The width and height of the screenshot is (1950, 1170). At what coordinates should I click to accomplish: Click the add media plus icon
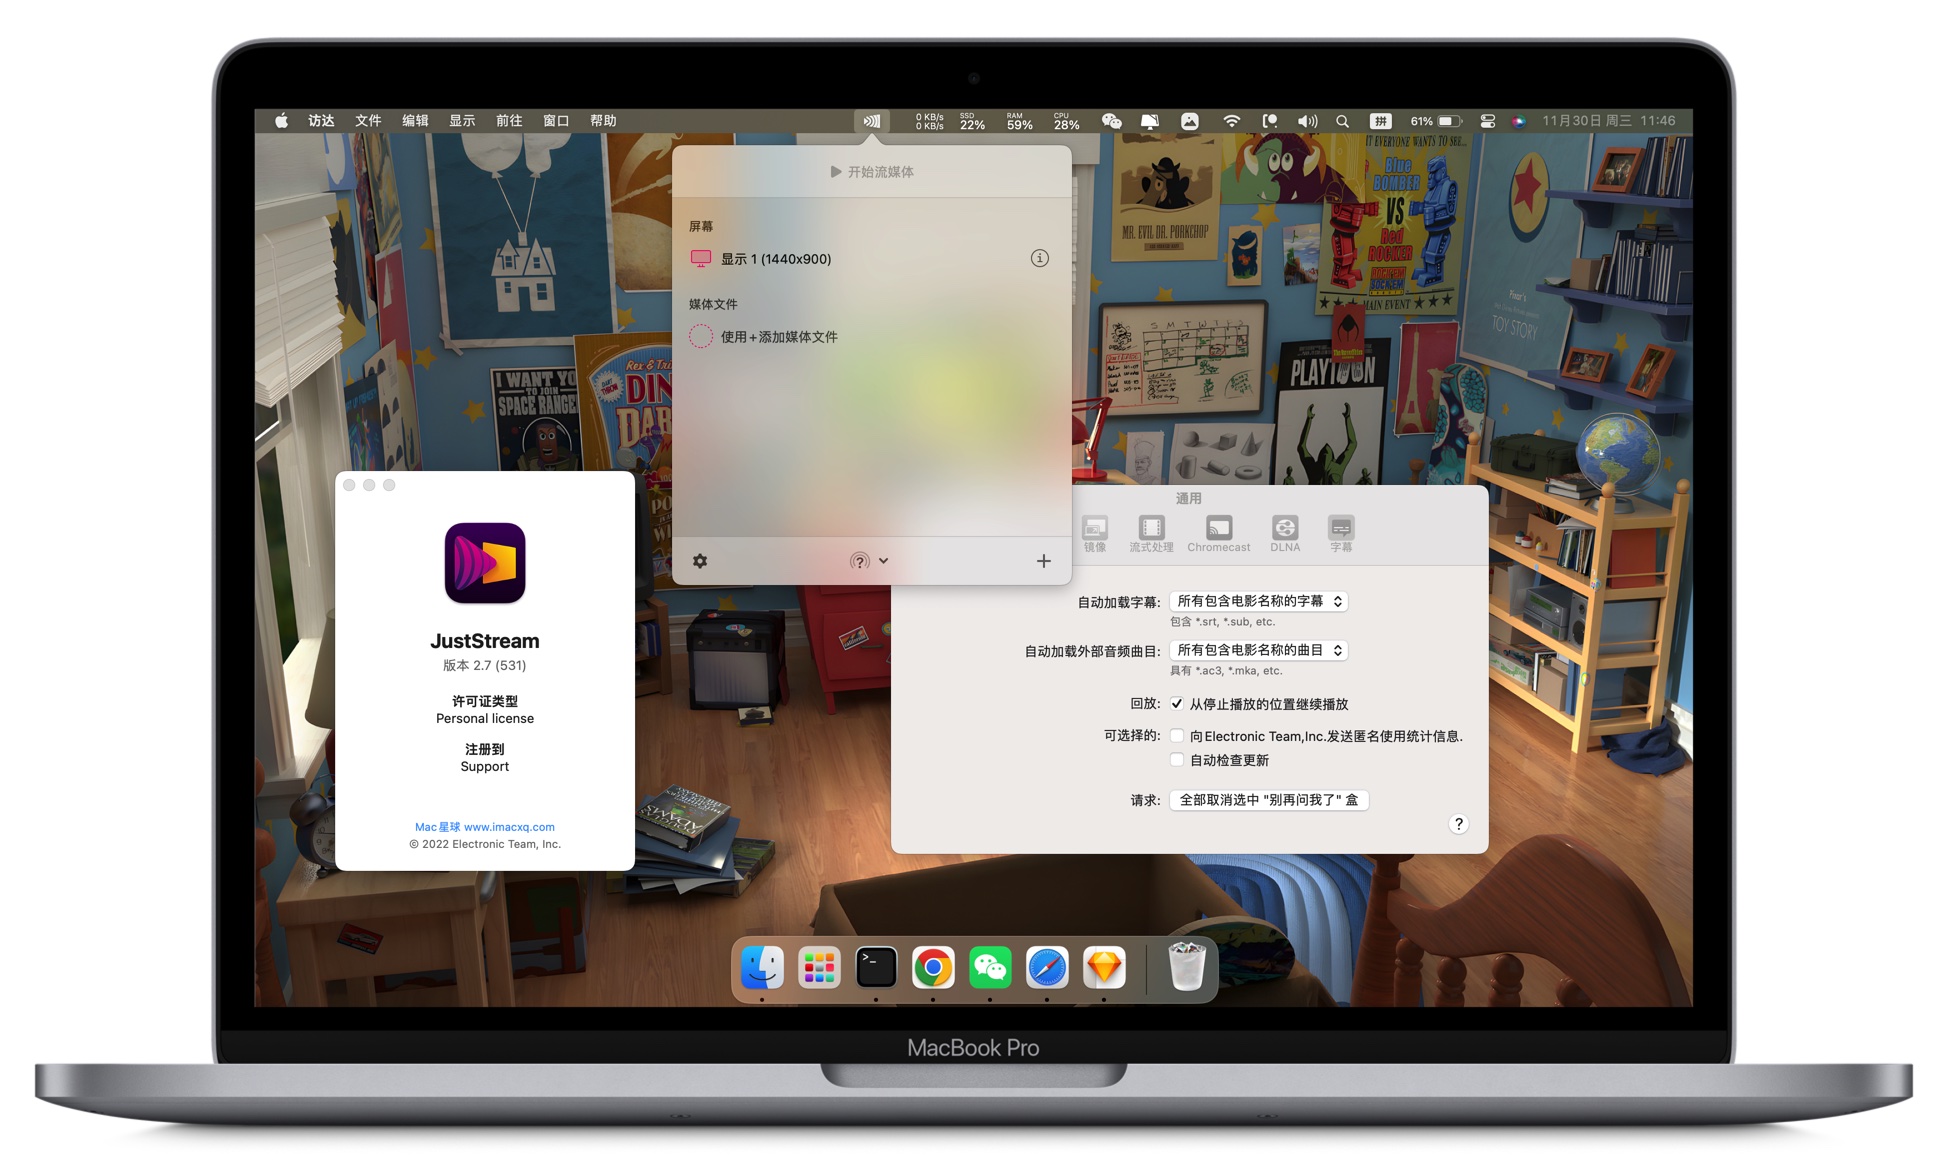[1043, 559]
